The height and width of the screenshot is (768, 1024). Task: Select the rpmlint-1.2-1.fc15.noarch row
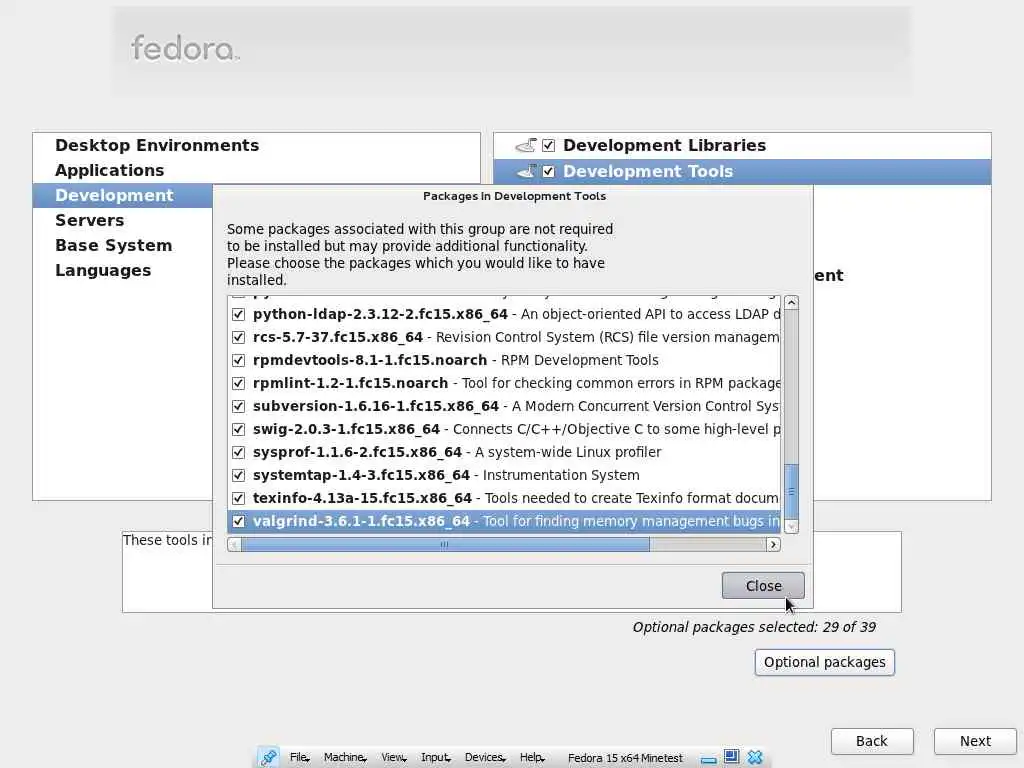tap(504, 383)
